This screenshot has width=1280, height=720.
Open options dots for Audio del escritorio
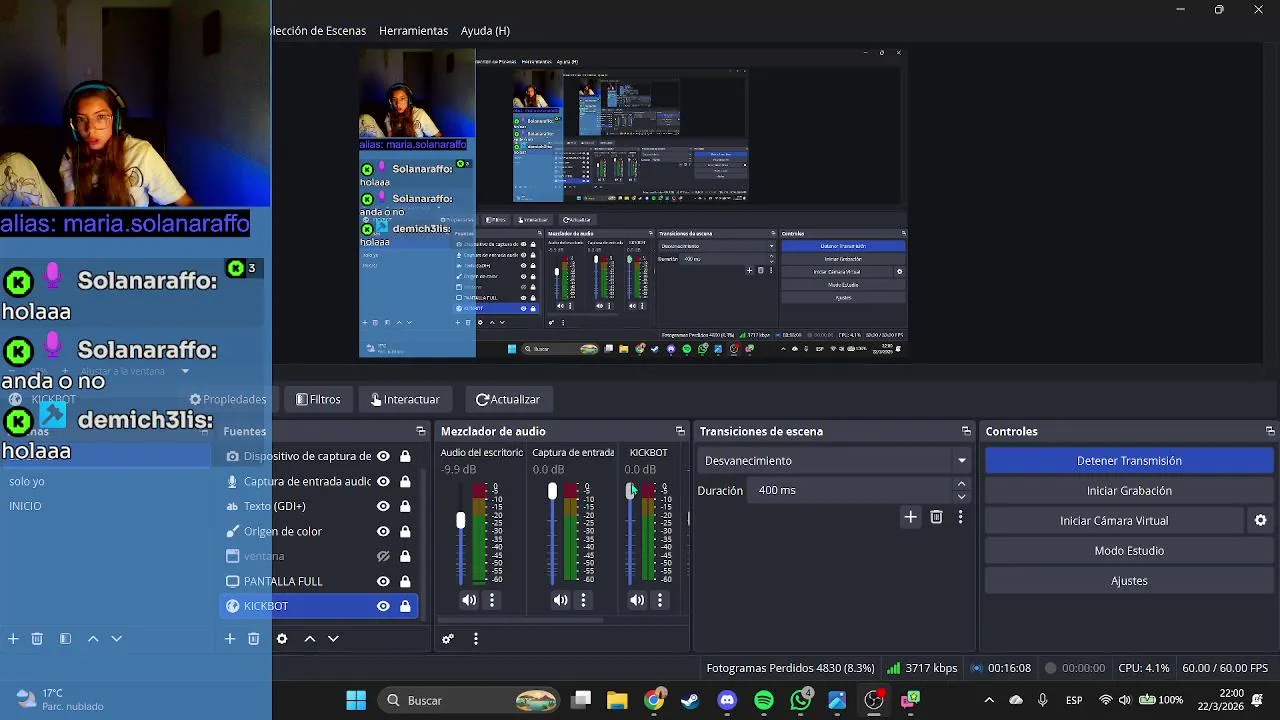[492, 600]
